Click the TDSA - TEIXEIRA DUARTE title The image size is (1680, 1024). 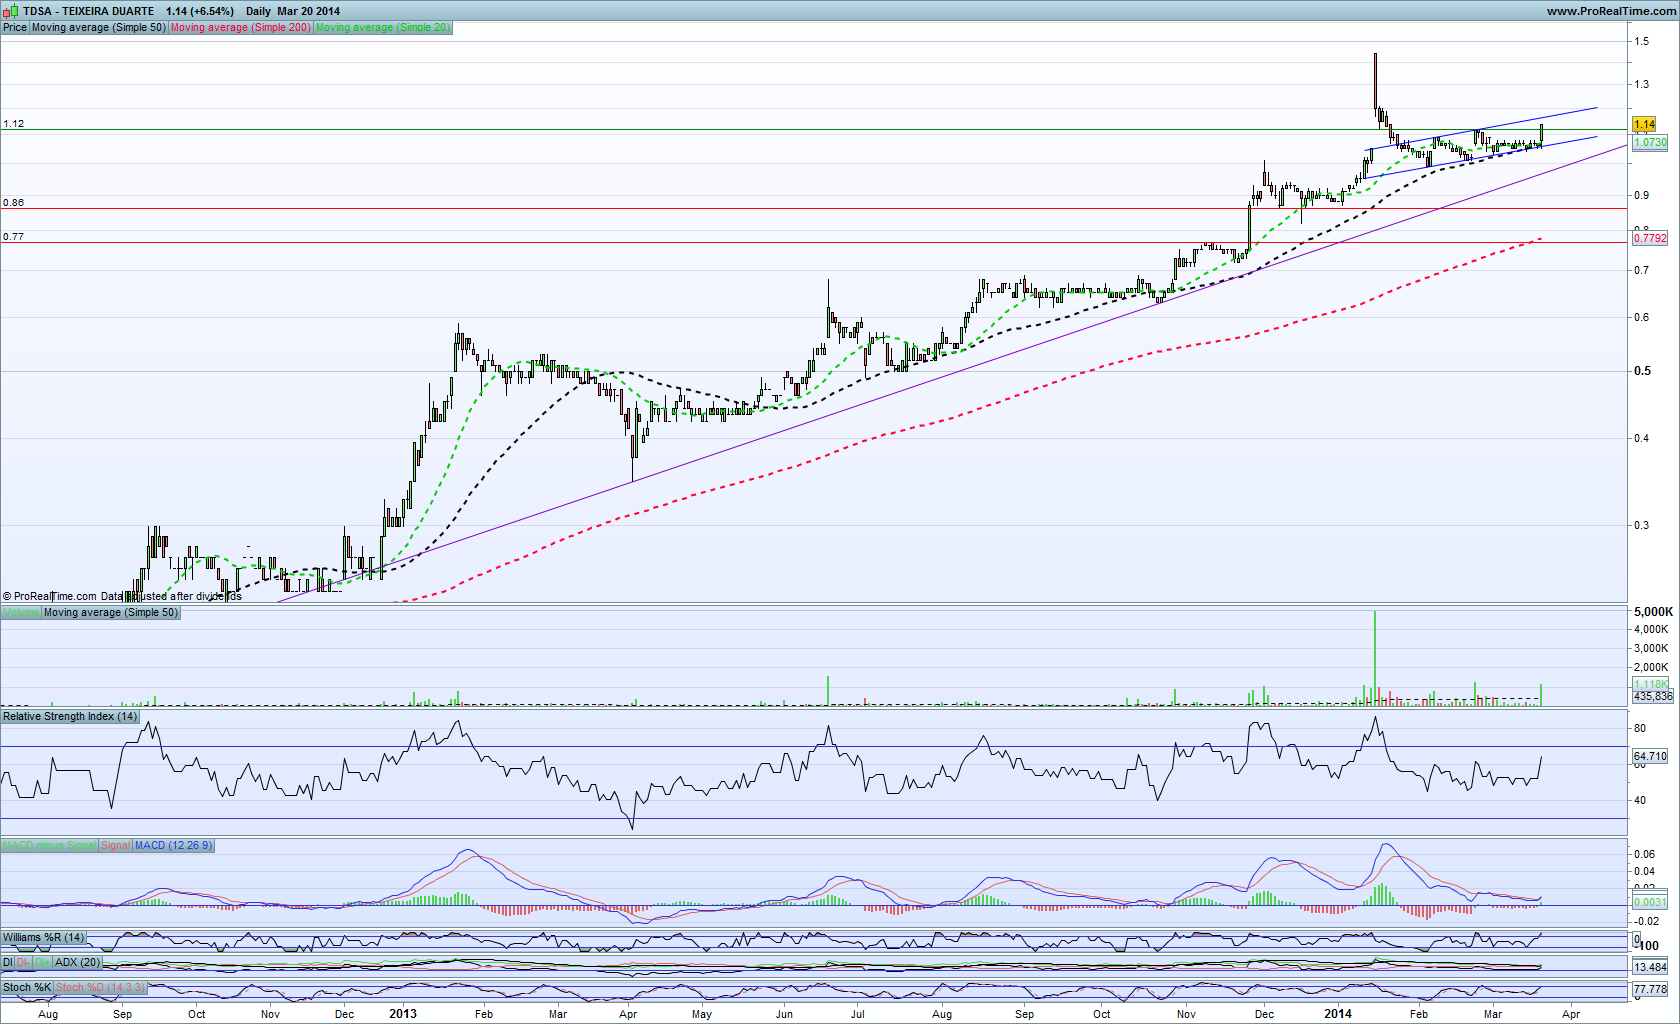89,12
